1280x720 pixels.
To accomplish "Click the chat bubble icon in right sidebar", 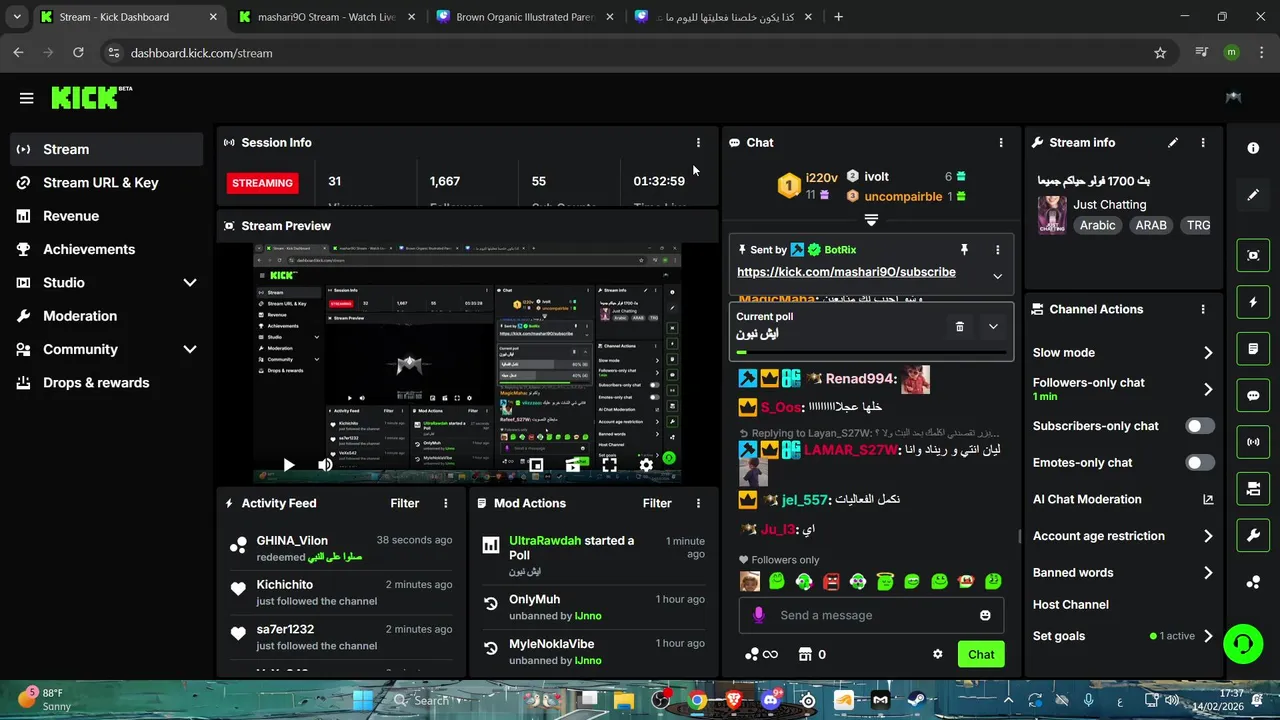I will point(1253,396).
